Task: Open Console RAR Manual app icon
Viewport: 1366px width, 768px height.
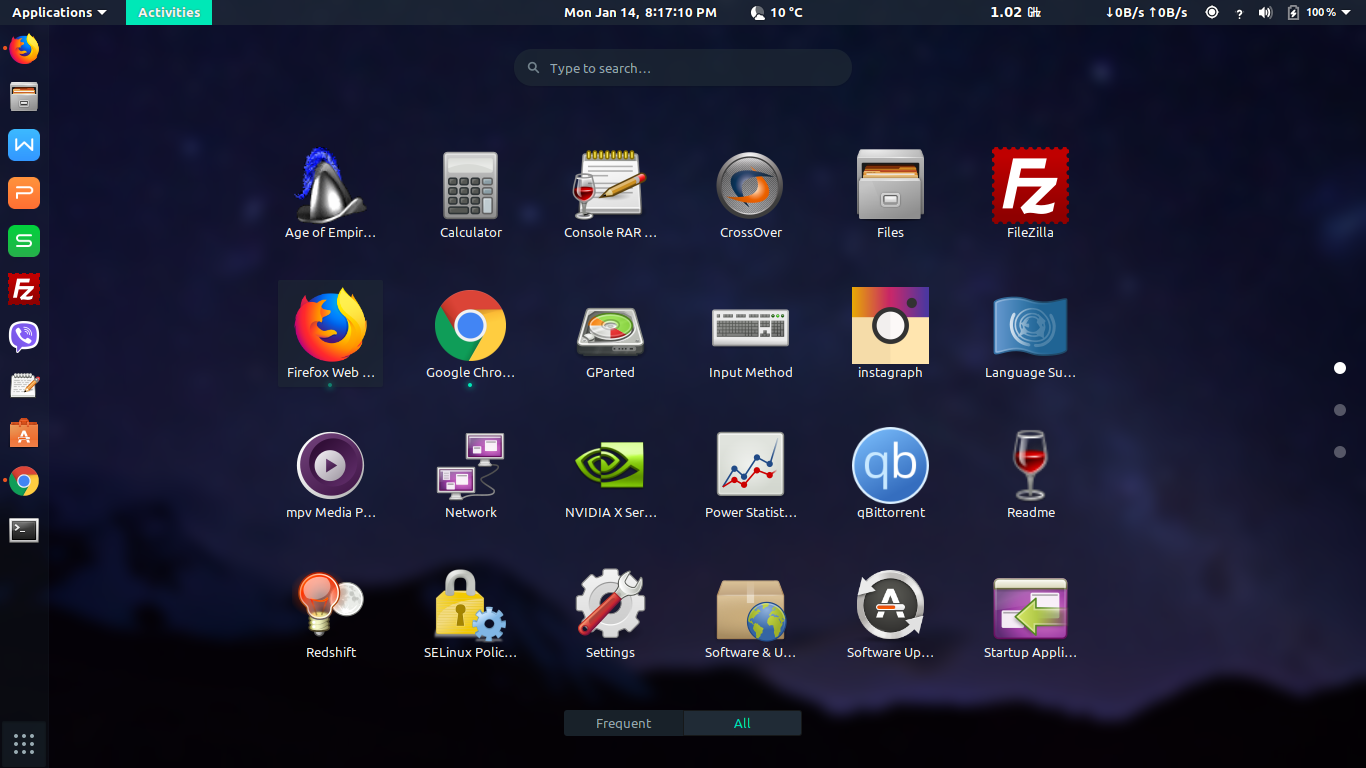Action: 610,186
